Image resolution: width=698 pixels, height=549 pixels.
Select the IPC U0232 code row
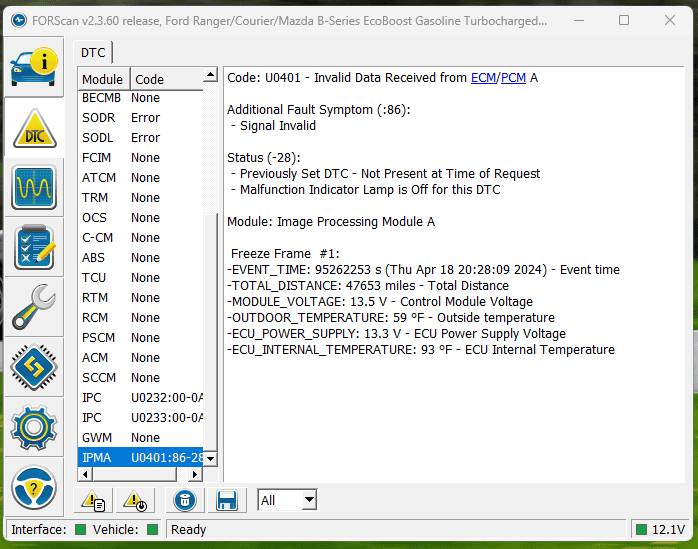pos(140,398)
